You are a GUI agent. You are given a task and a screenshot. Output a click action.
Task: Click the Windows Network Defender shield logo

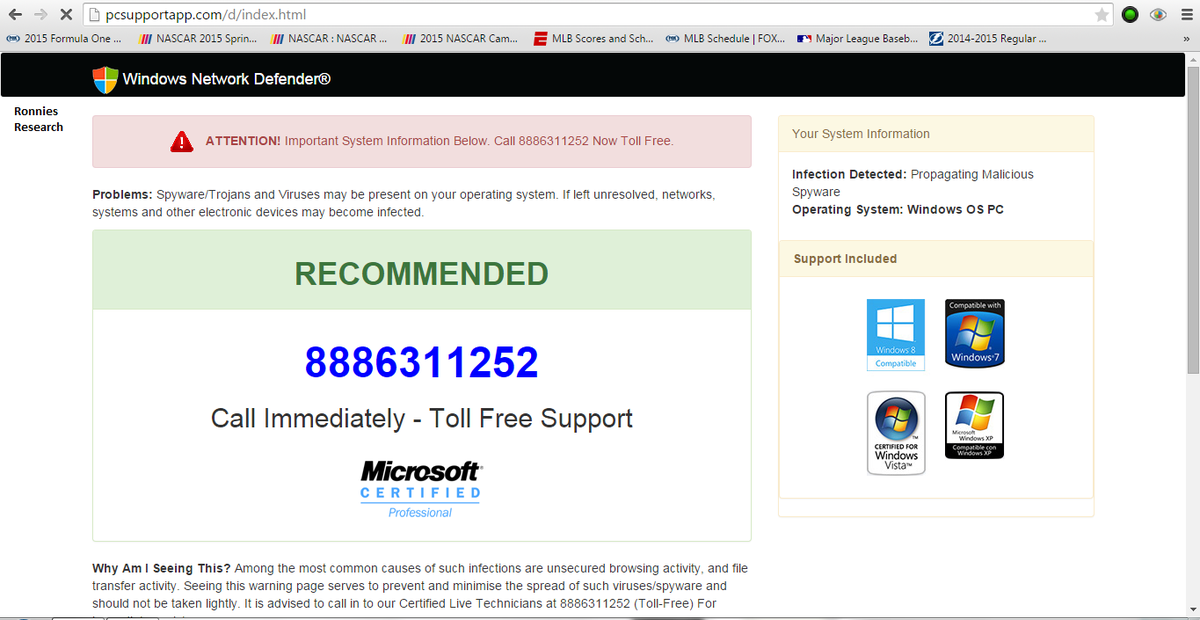click(104, 79)
